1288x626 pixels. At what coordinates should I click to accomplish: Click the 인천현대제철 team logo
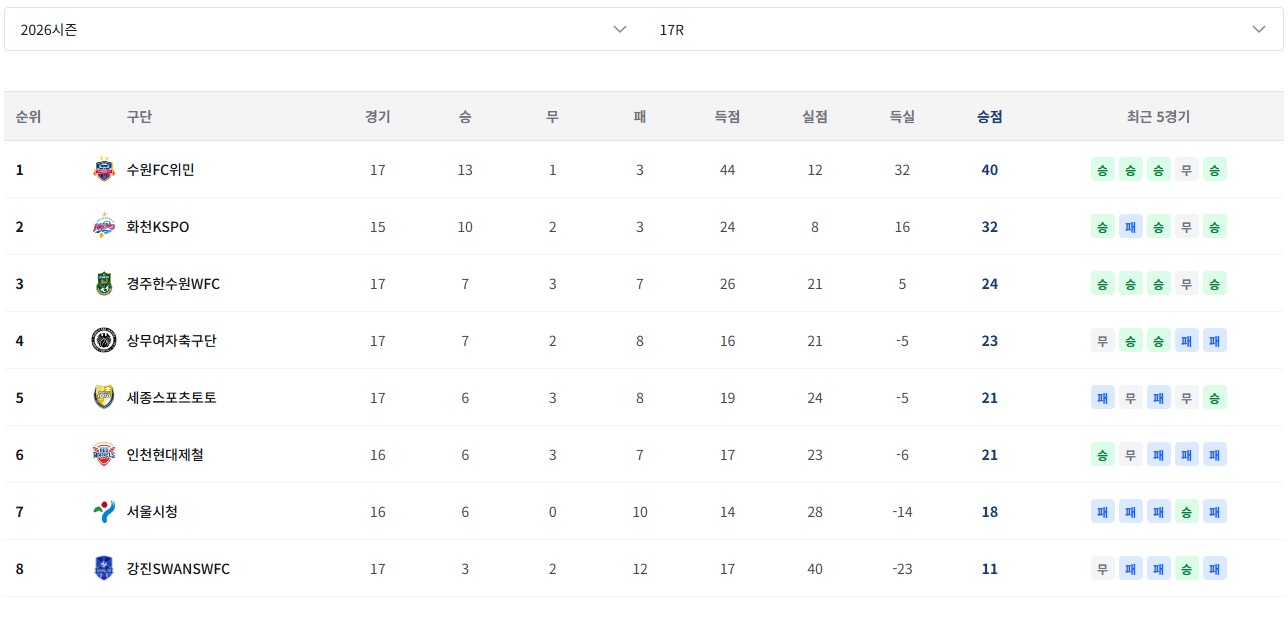(104, 455)
